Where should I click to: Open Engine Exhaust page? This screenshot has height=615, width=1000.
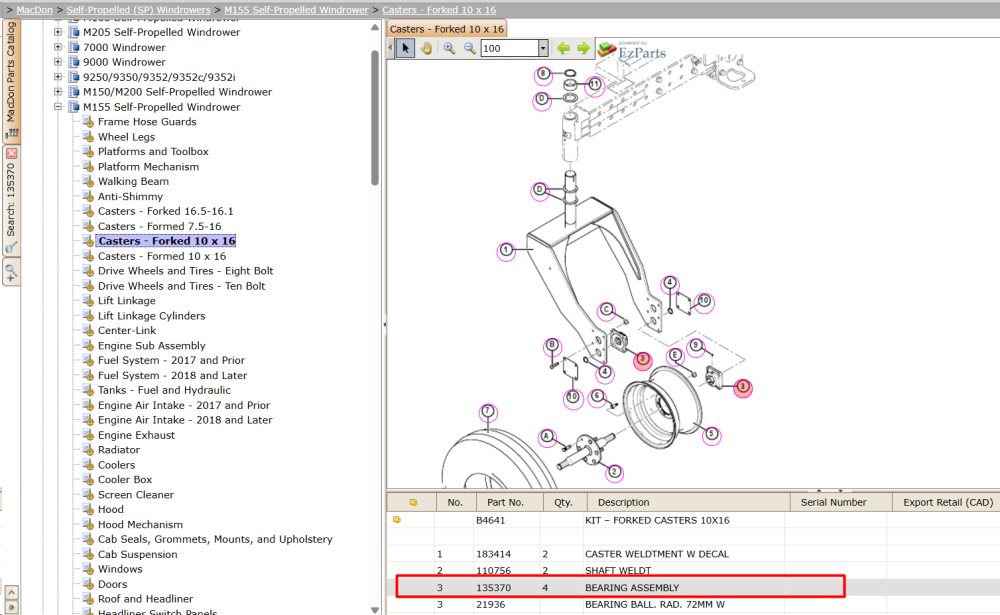(x=136, y=435)
